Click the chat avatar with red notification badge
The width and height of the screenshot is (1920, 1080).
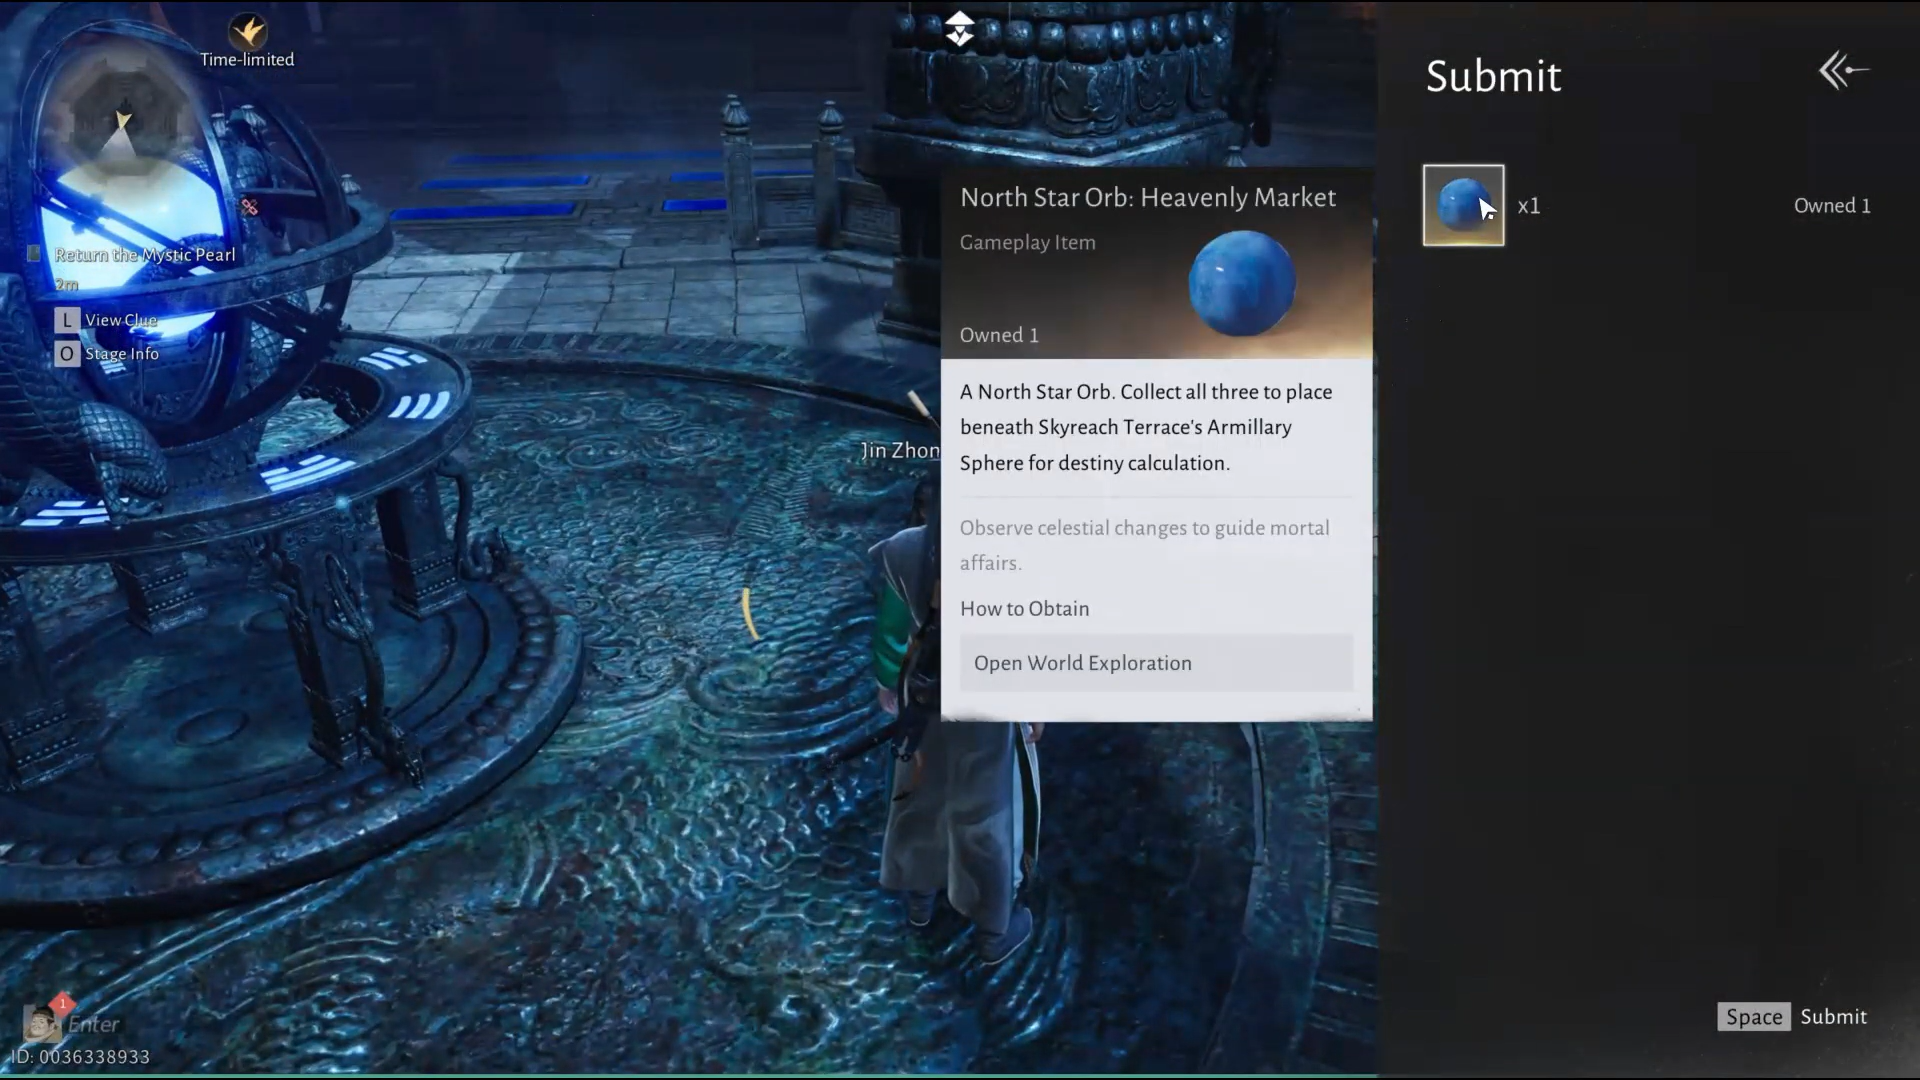coord(42,1022)
